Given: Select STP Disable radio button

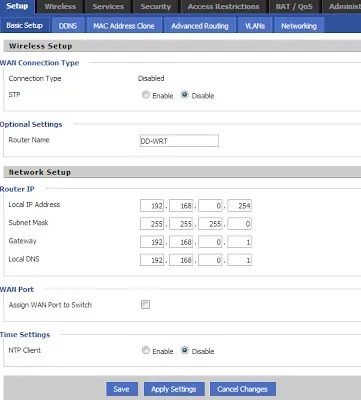Looking at the screenshot, I should (x=185, y=95).
